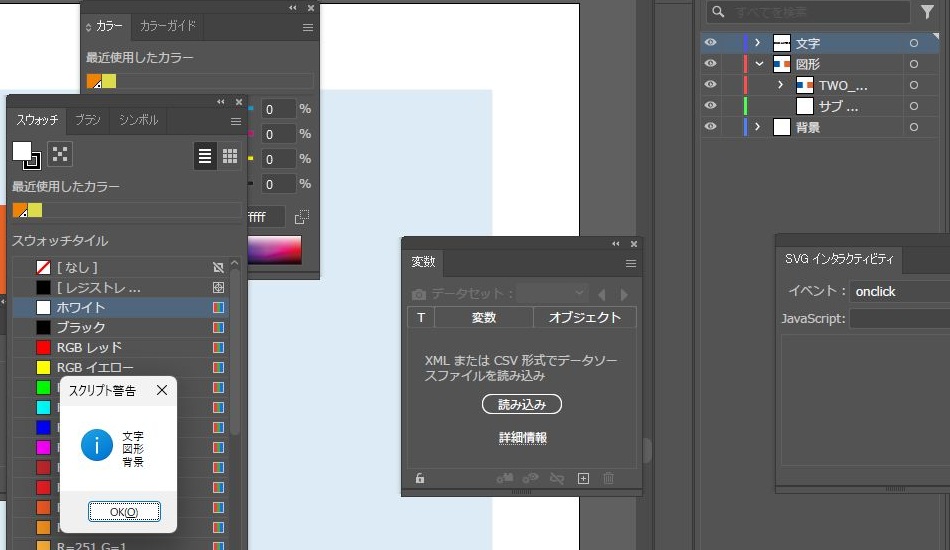Close the Swatches panel
This screenshot has width=950, height=550.
(239, 102)
